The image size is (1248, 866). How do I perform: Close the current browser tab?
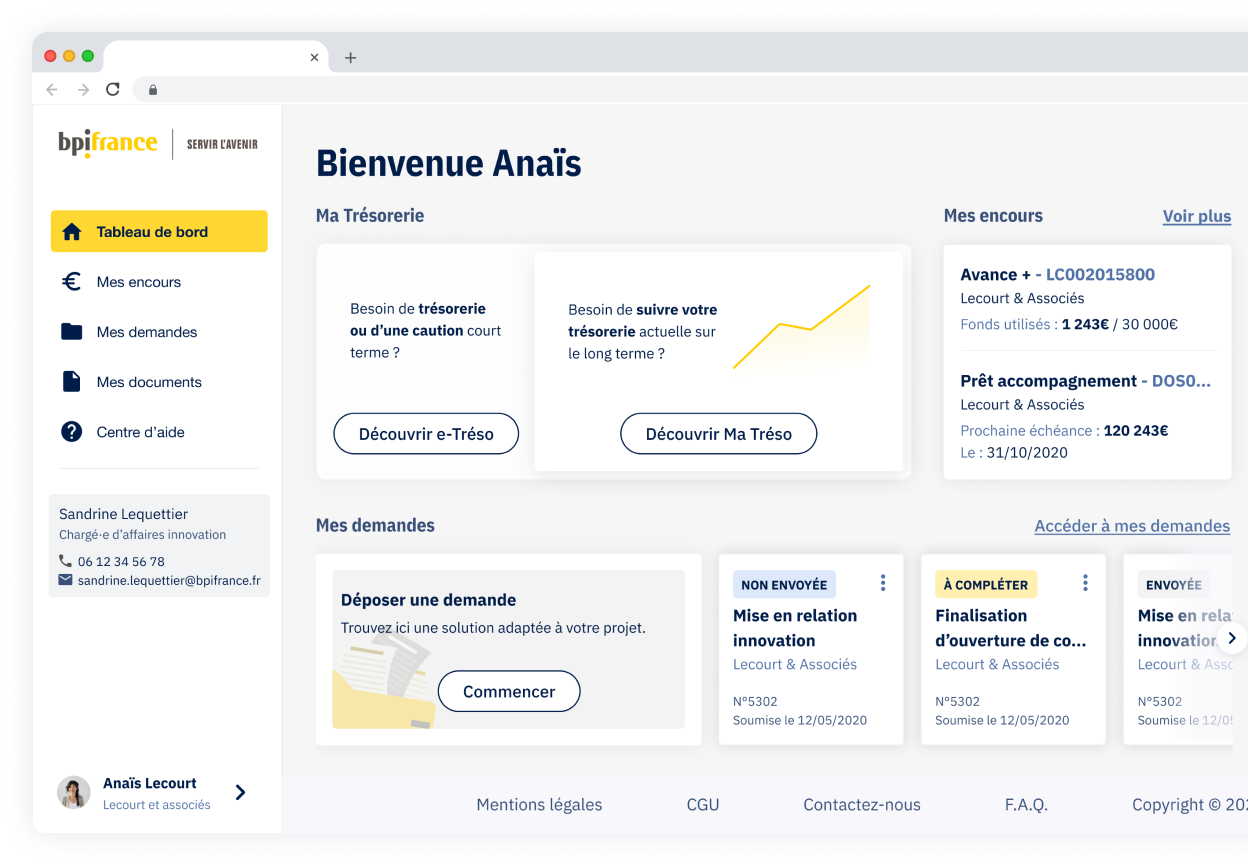click(x=314, y=57)
